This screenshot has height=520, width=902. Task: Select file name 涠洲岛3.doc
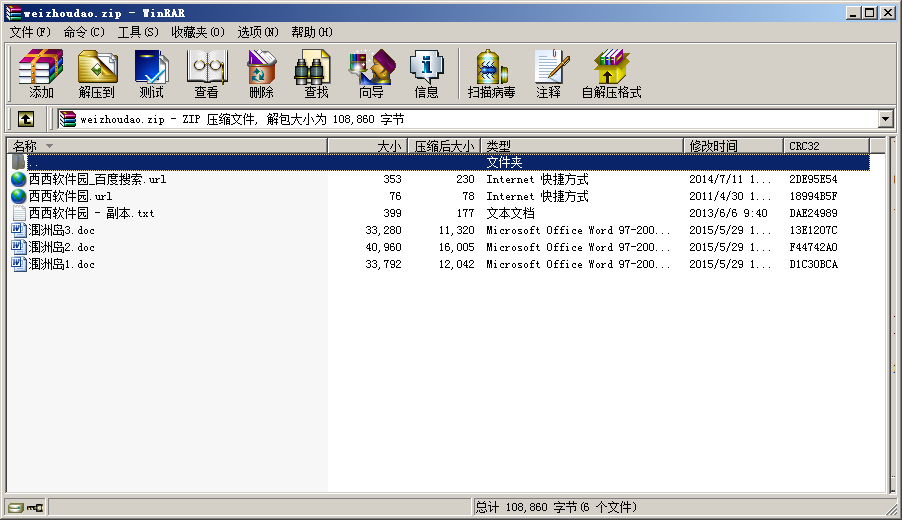click(62, 230)
